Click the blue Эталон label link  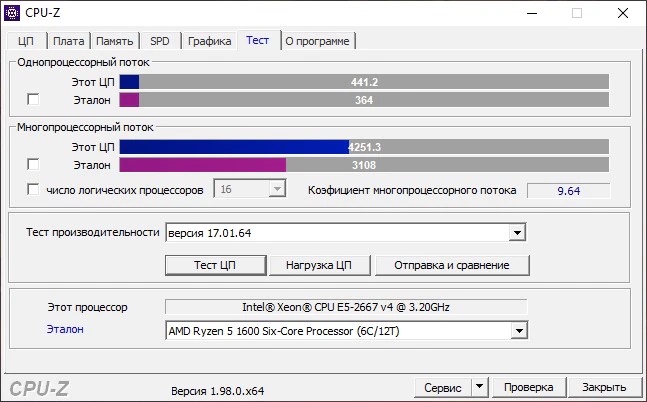(65, 329)
